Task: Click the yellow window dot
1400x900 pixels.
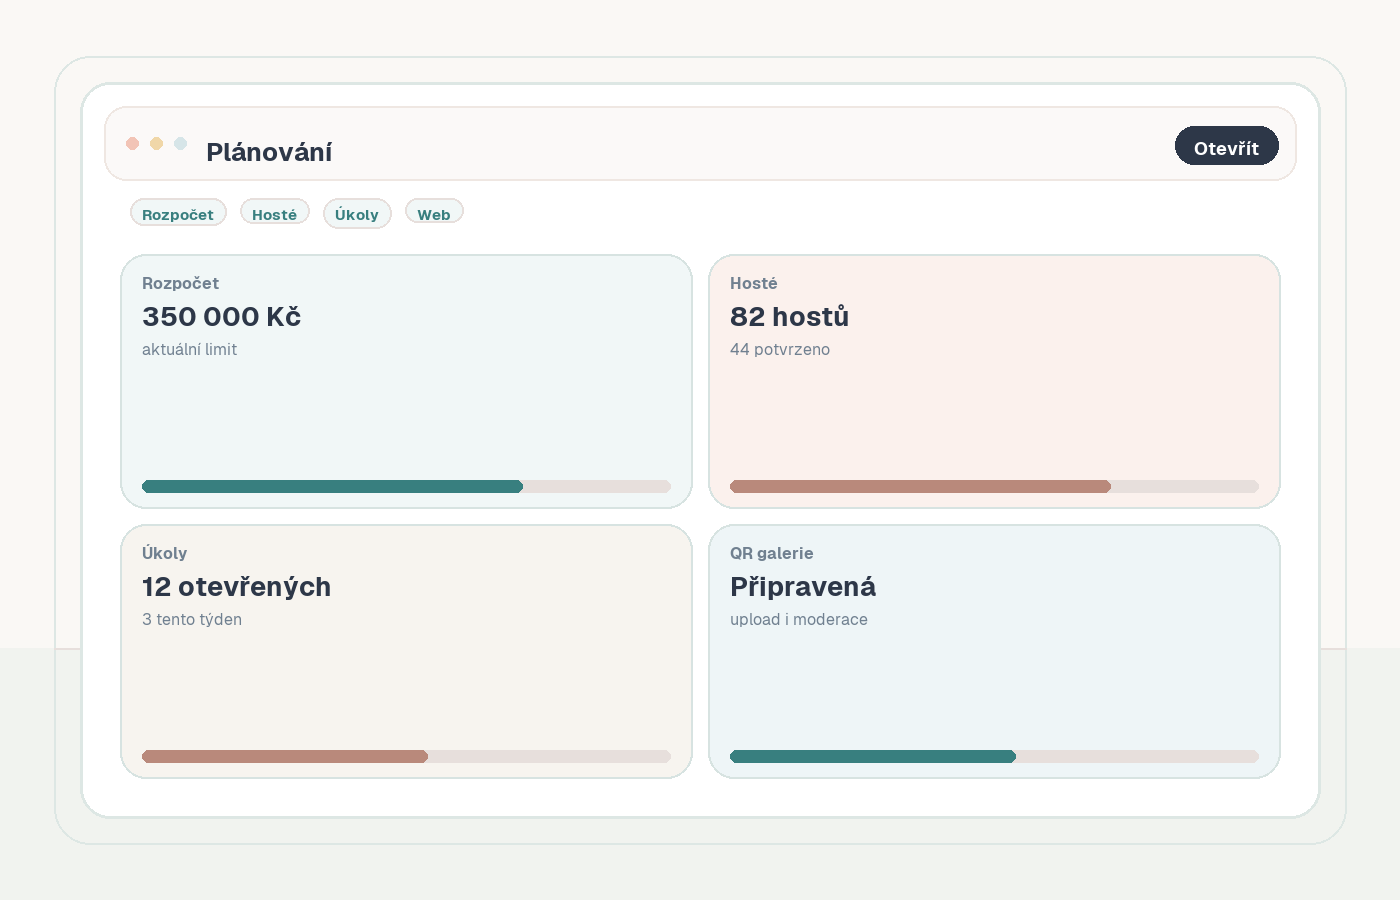Action: (156, 143)
